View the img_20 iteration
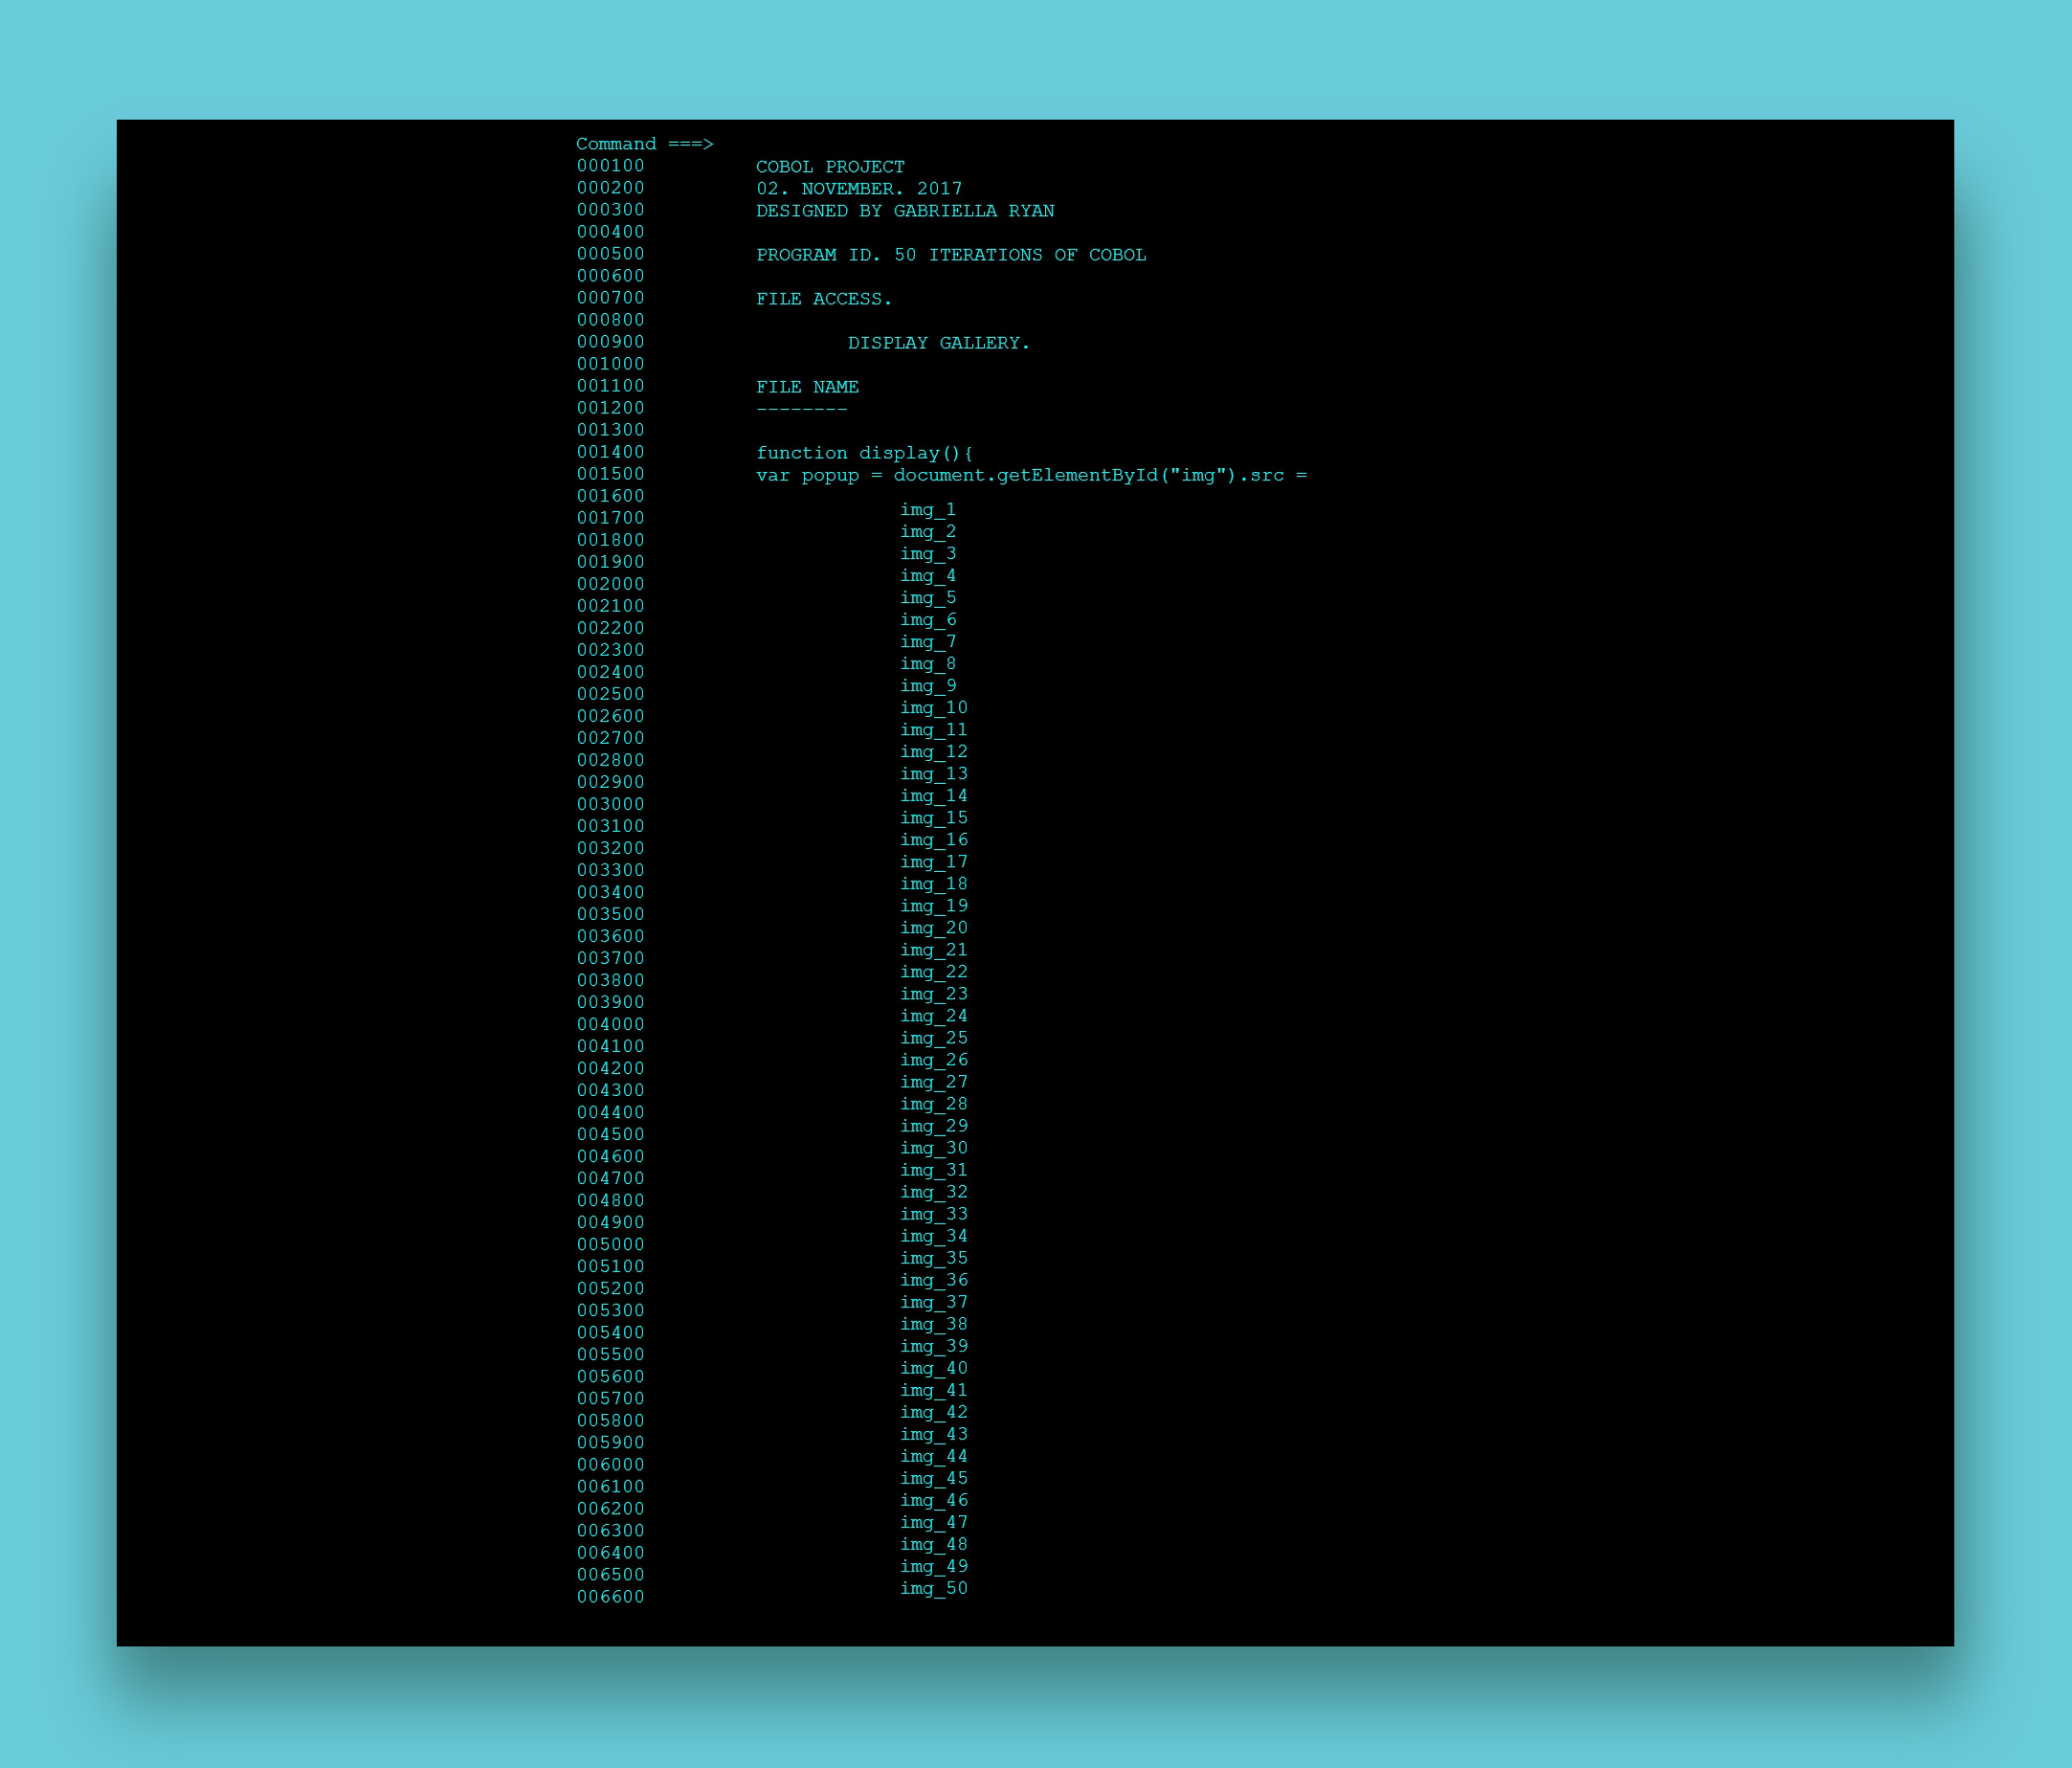The image size is (2072, 1768). (x=933, y=928)
